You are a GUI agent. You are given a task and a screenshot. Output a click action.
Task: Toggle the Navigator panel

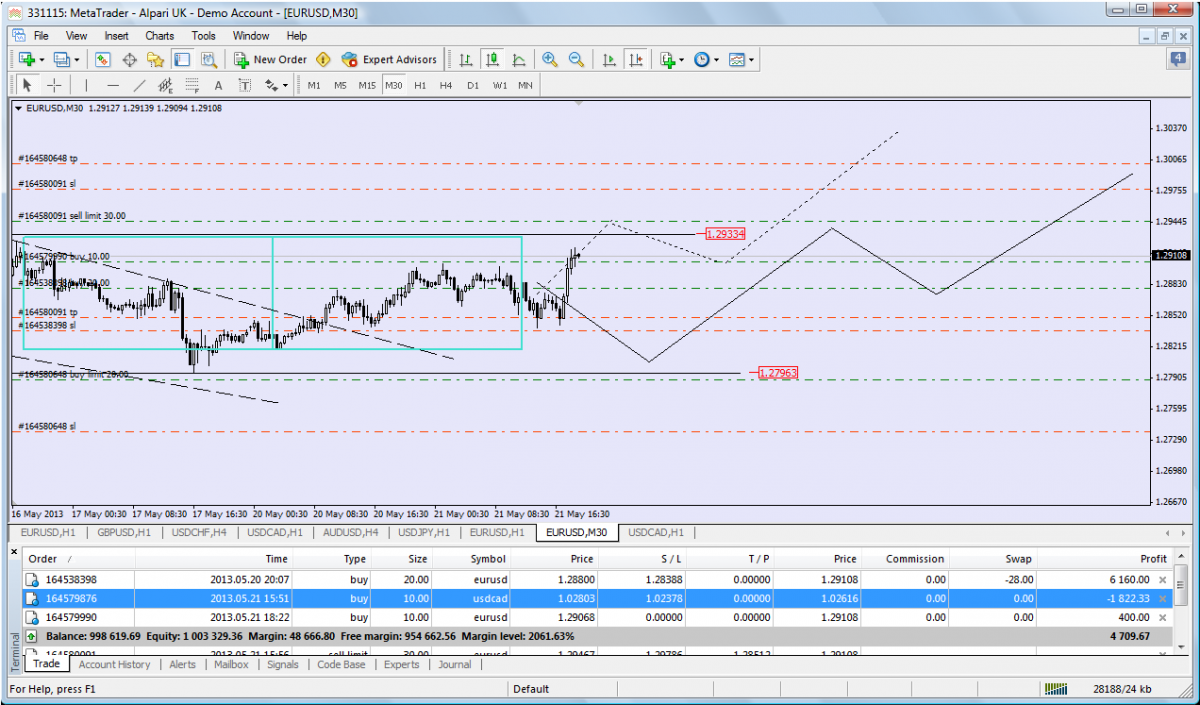155,60
